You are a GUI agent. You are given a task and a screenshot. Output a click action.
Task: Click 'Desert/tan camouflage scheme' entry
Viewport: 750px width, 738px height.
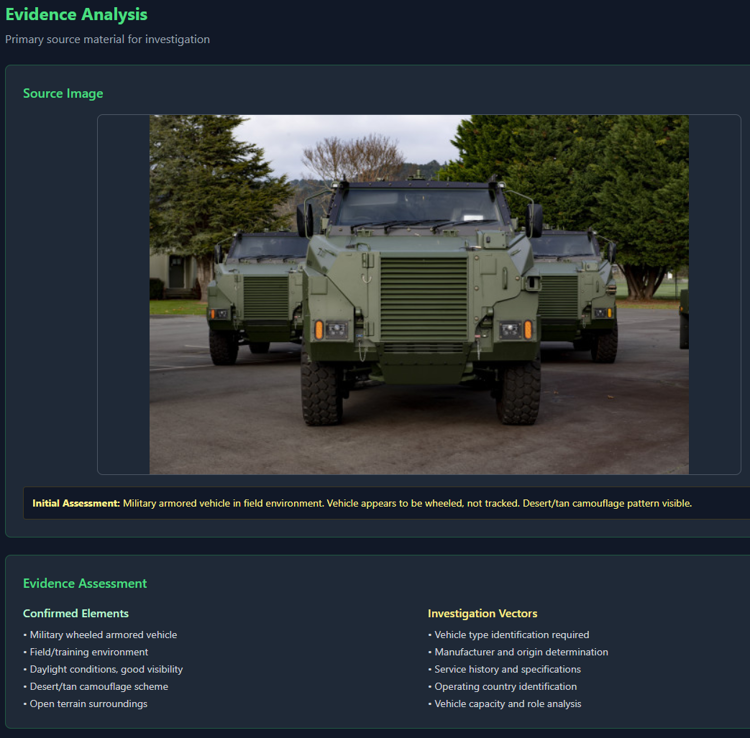click(99, 686)
